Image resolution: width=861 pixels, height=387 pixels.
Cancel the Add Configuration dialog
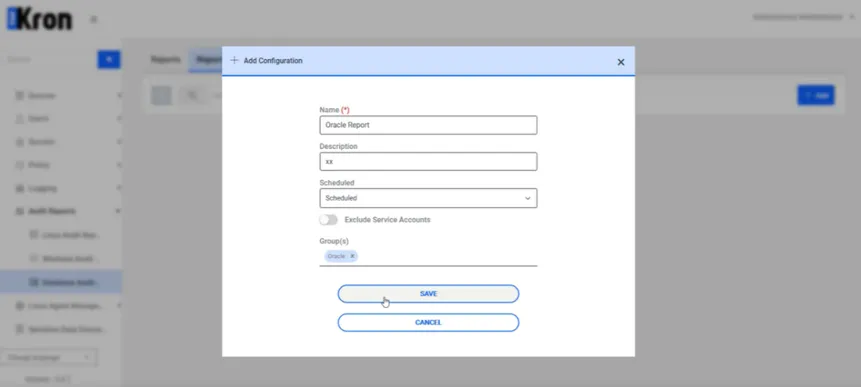428,322
